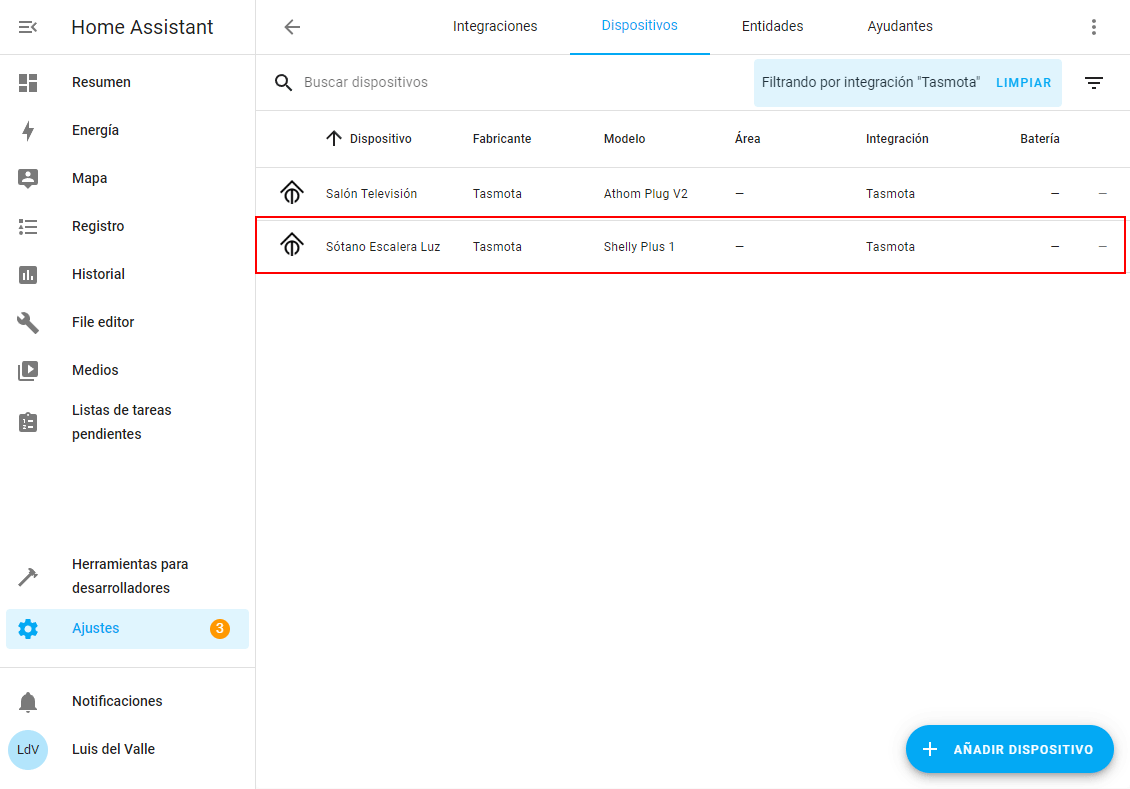Collapse the Home Assistant sidebar menu
This screenshot has height=789, width=1130.
pos(28,27)
